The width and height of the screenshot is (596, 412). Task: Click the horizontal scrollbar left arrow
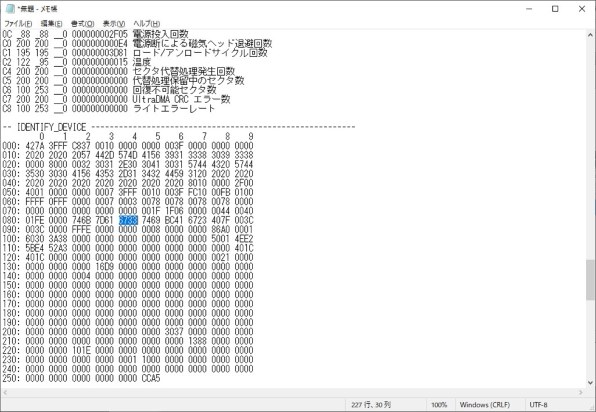[x=5, y=392]
